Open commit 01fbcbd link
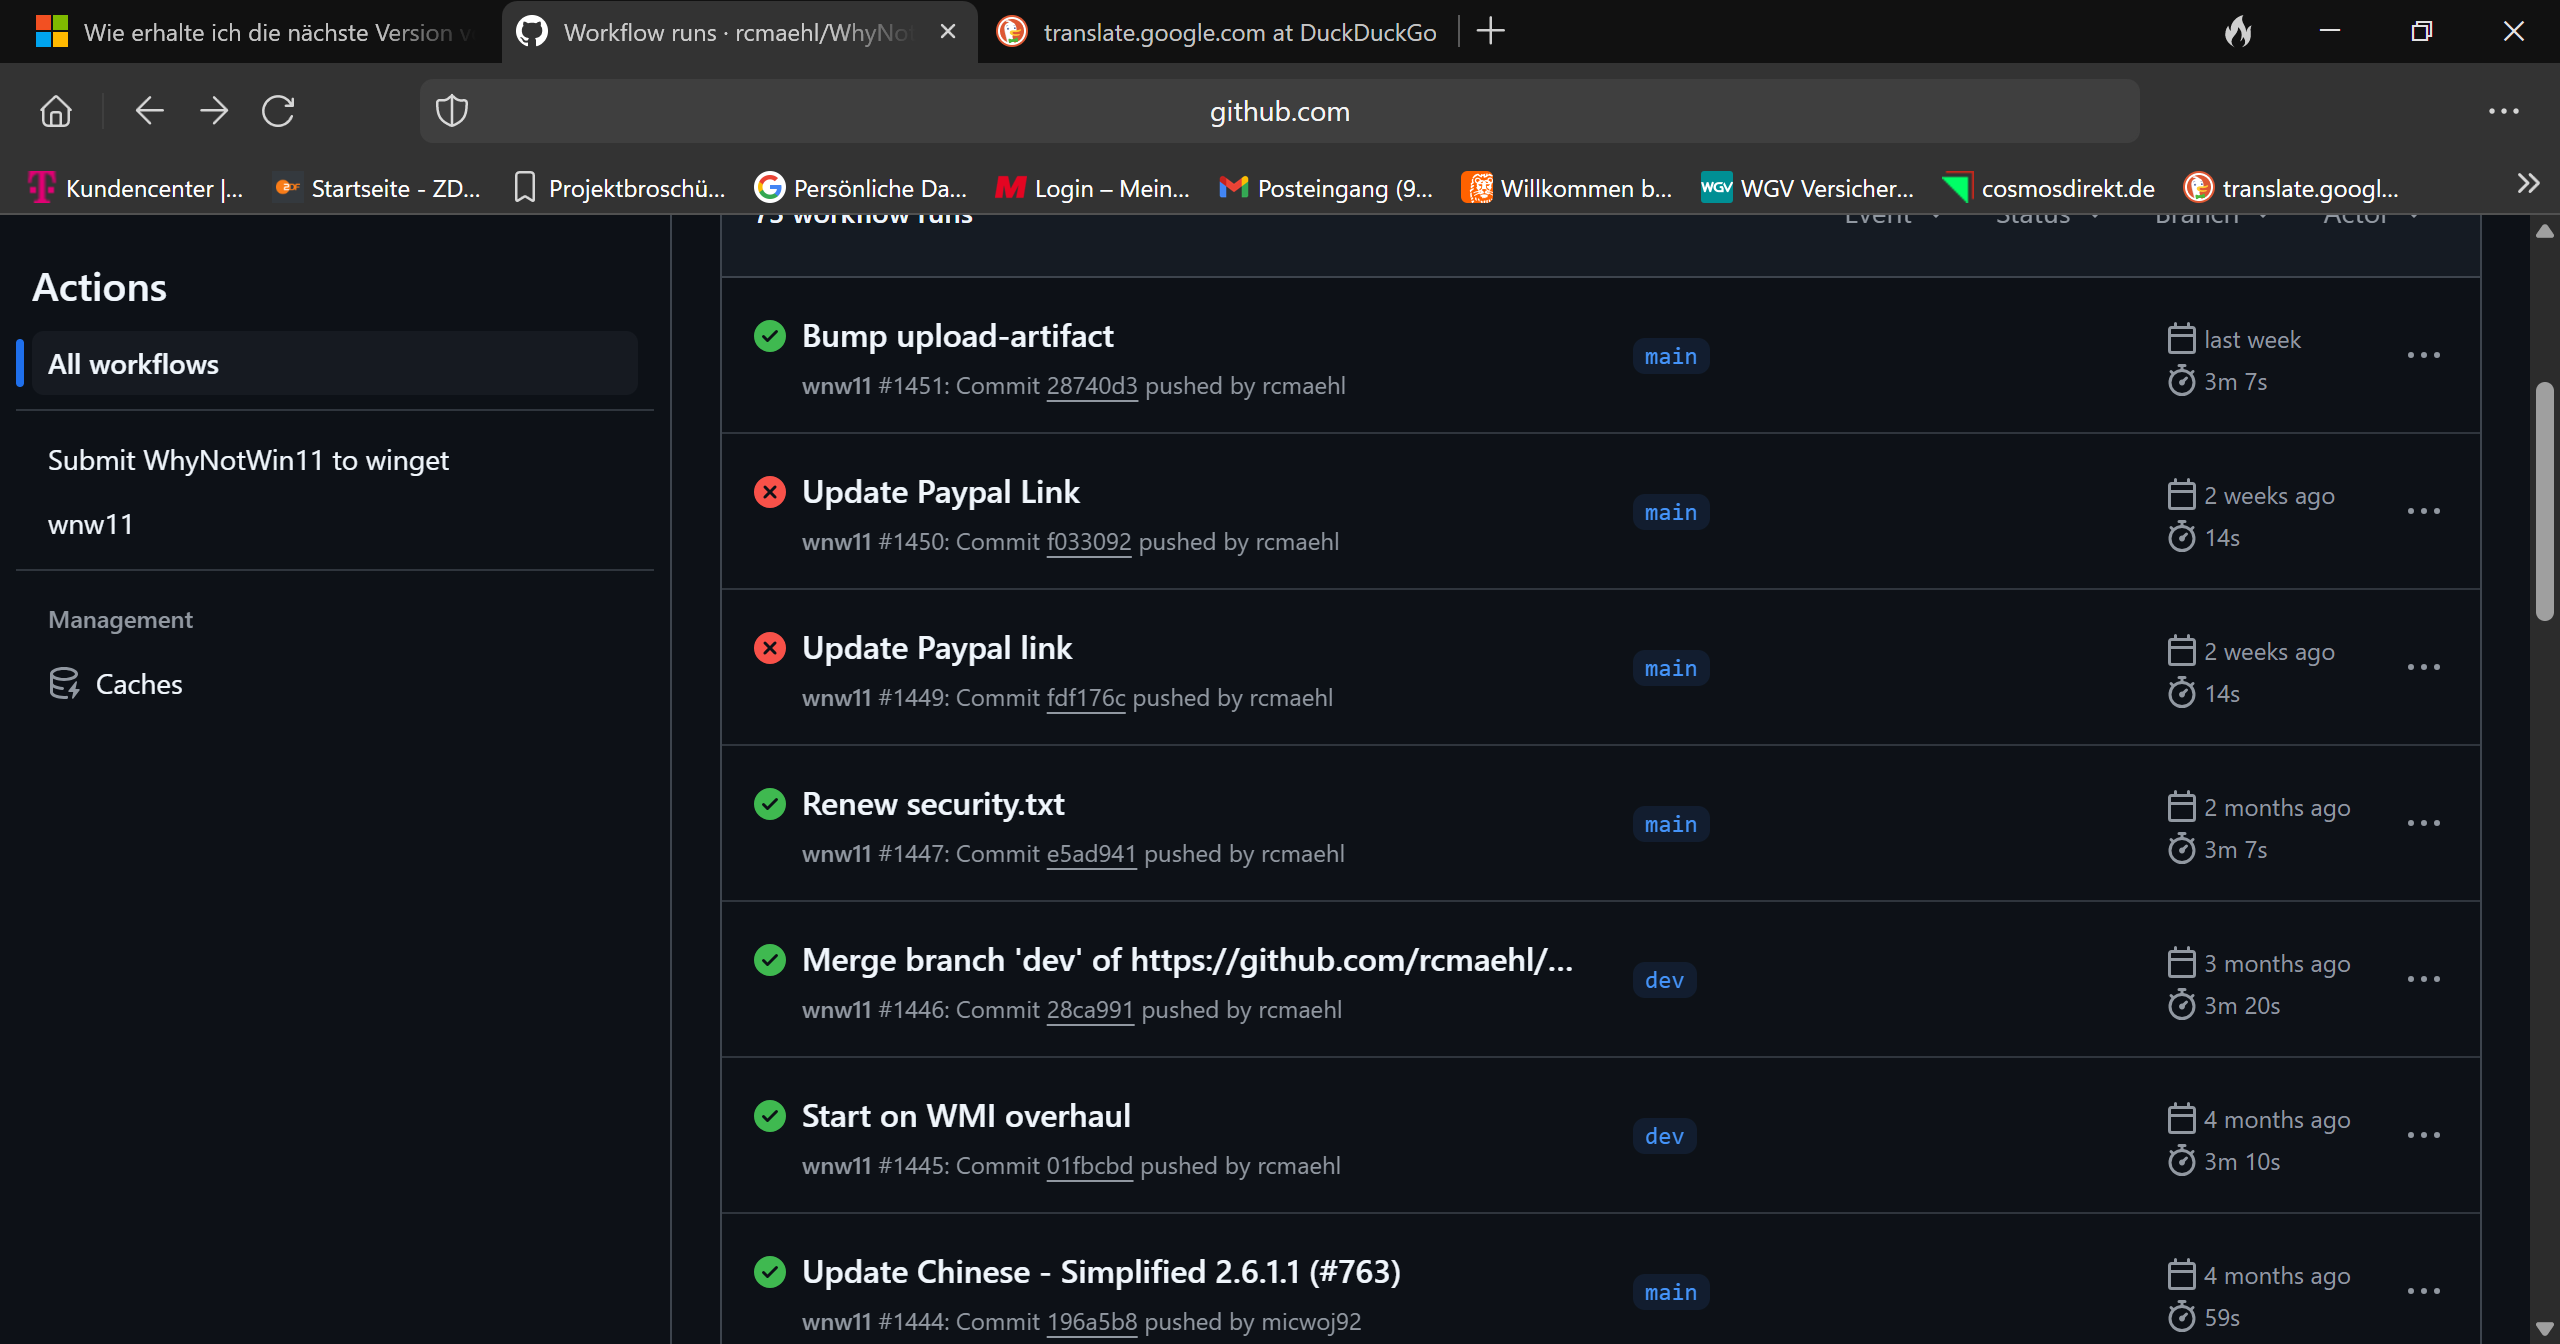Image resolution: width=2560 pixels, height=1344 pixels. pos(1089,1166)
